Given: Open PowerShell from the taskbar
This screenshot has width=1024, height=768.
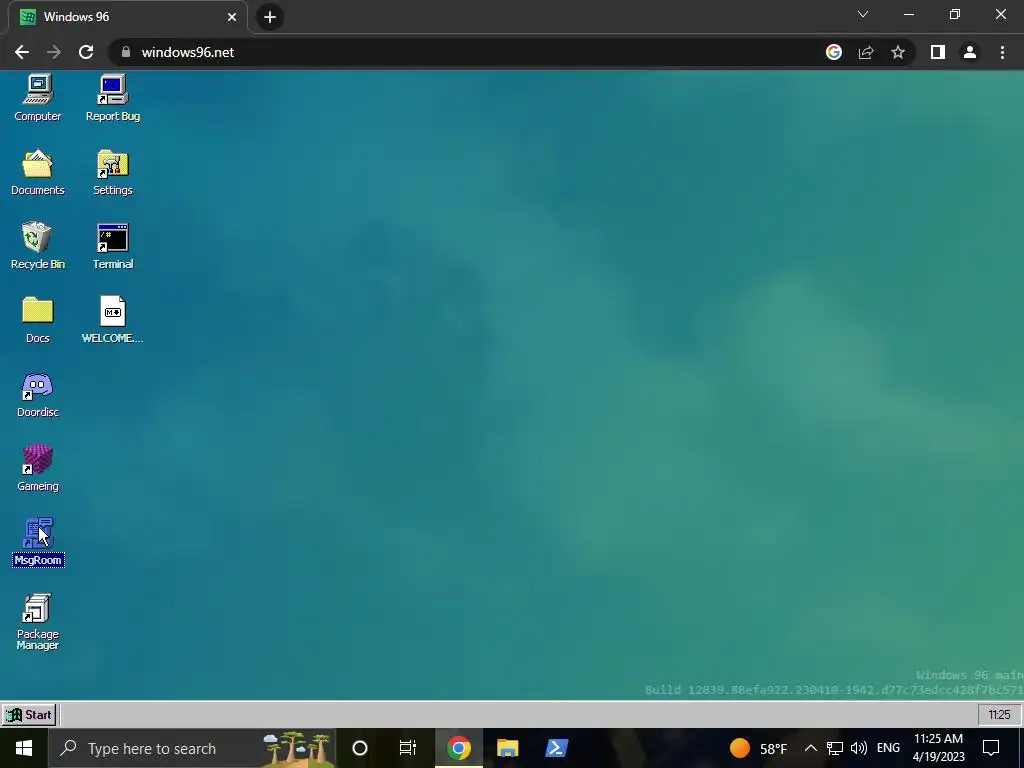Looking at the screenshot, I should pos(556,748).
